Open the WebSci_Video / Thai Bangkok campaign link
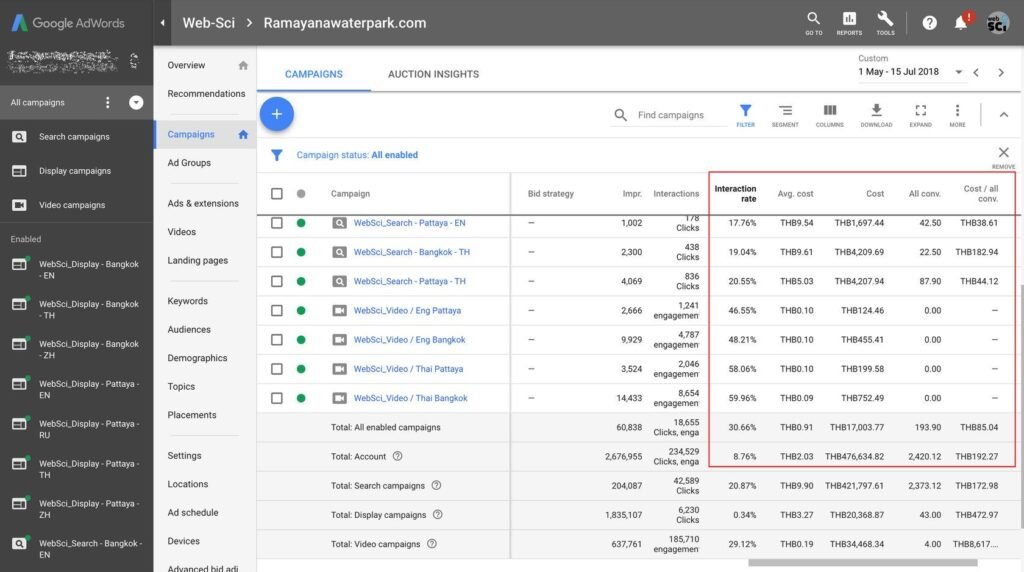1024x572 pixels. [410, 398]
